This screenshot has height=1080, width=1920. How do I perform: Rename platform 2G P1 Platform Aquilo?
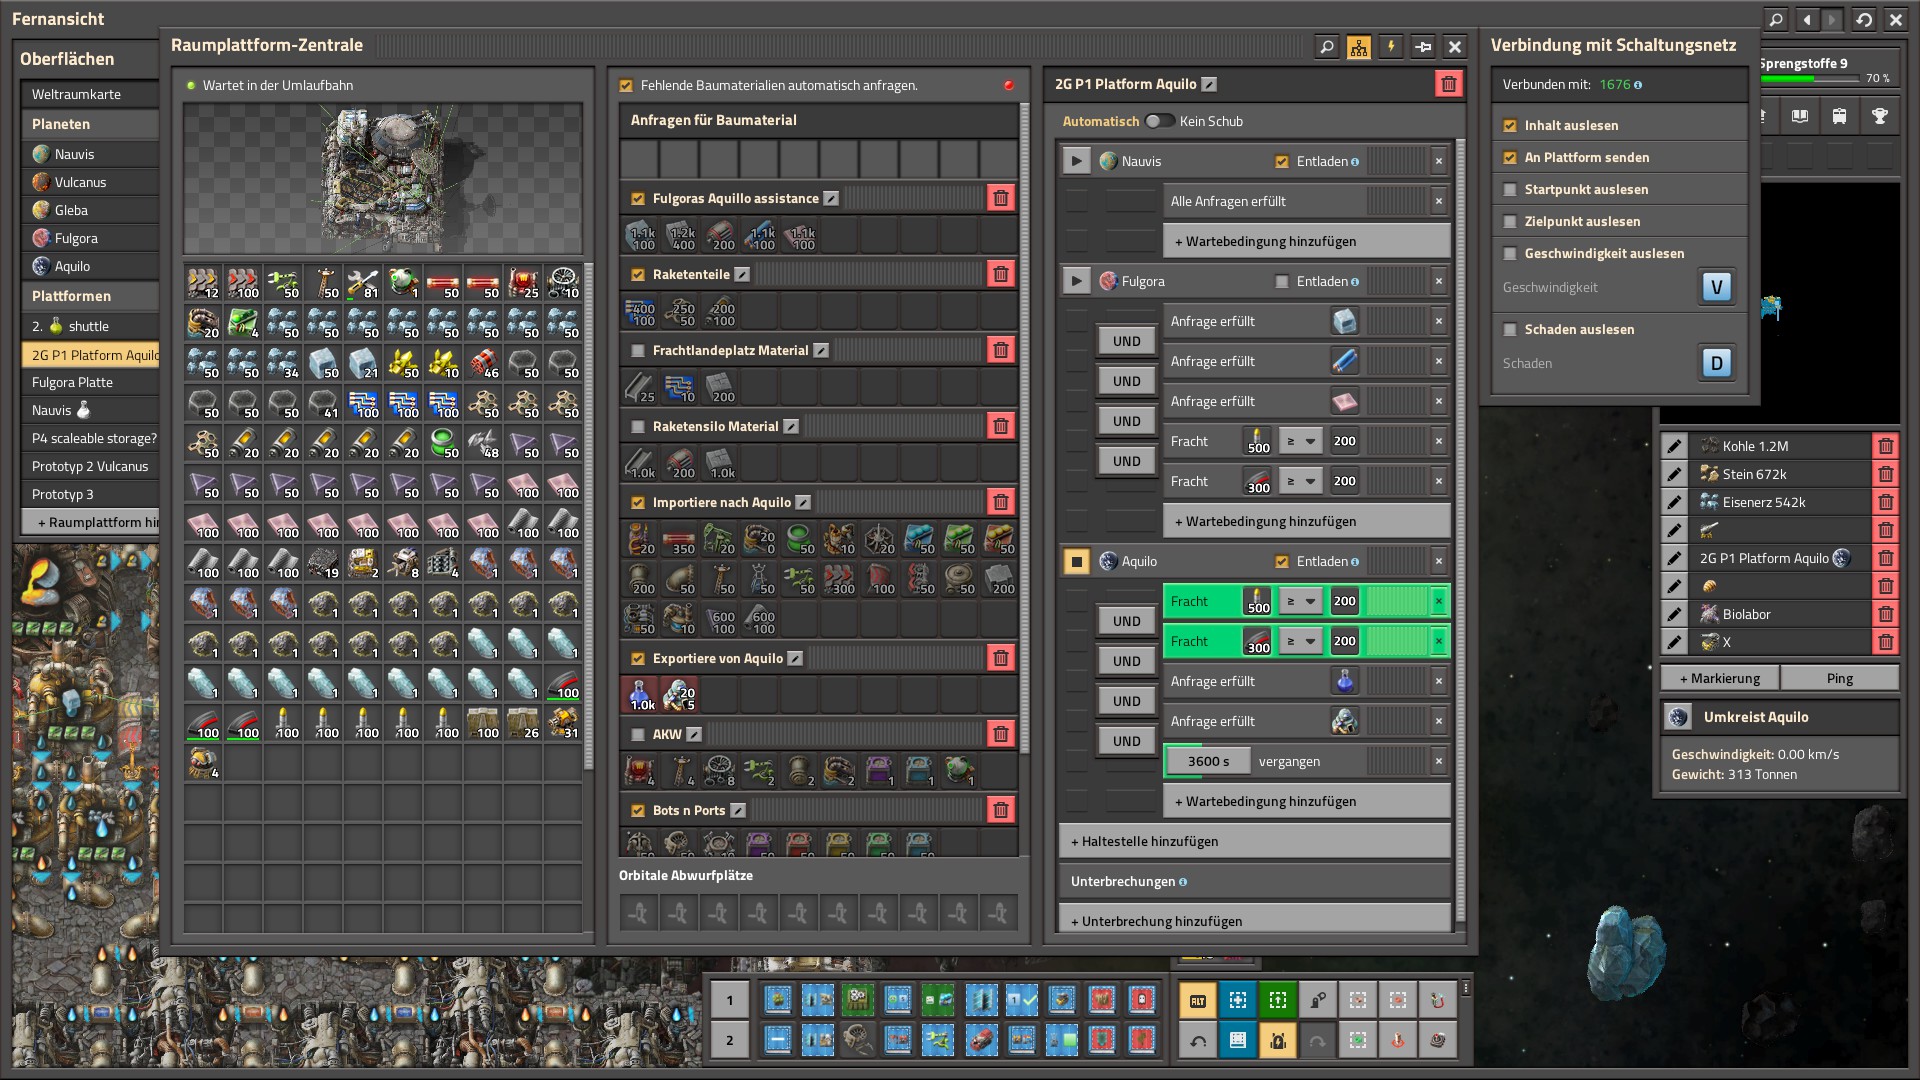[1209, 85]
